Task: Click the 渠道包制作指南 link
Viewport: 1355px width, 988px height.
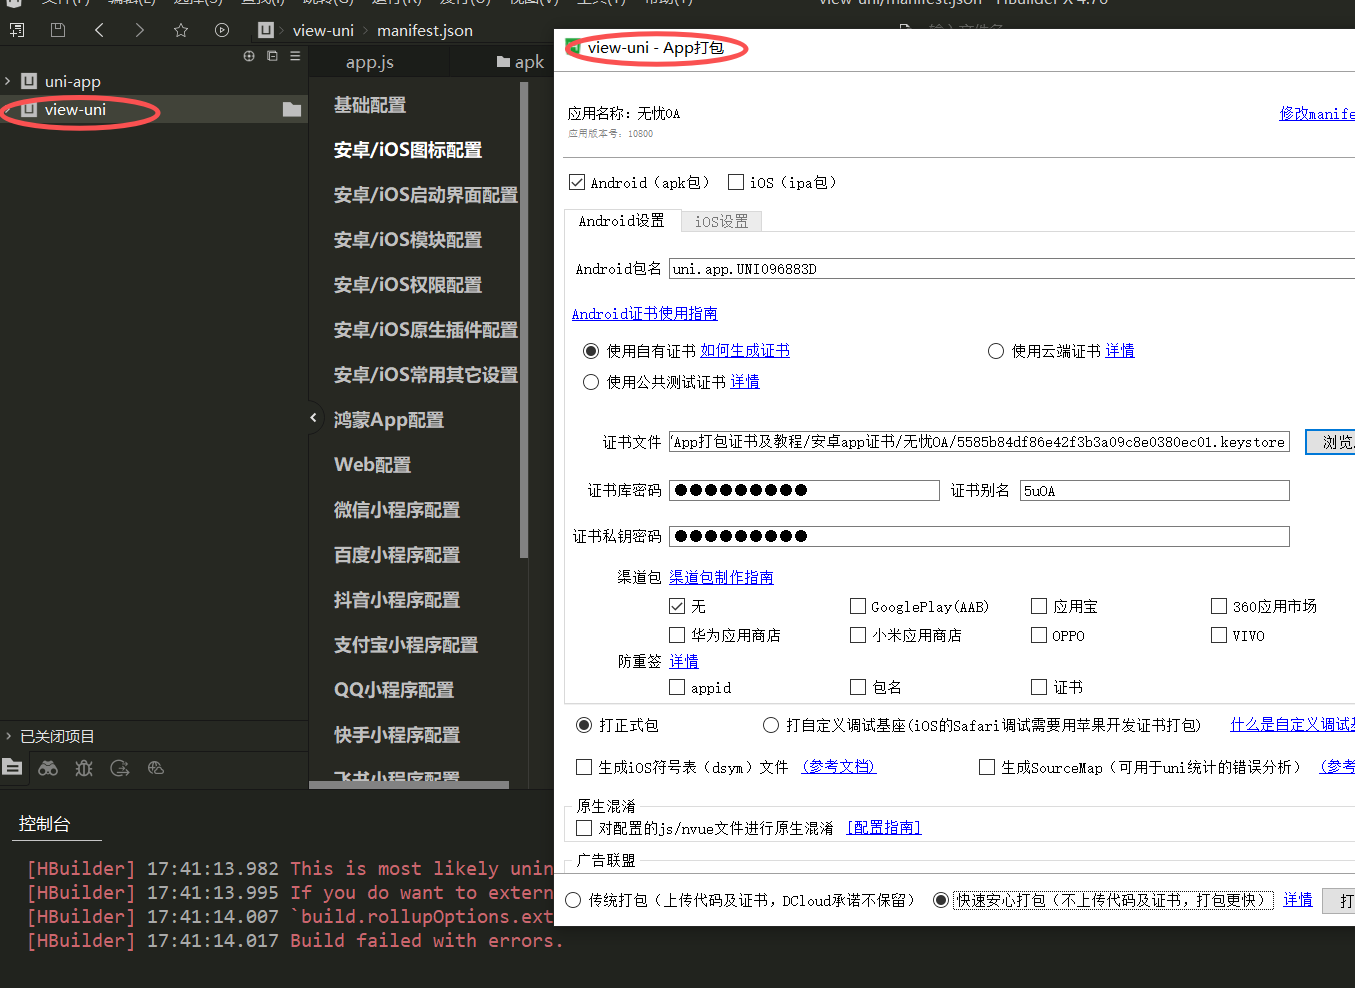Action: (x=721, y=577)
